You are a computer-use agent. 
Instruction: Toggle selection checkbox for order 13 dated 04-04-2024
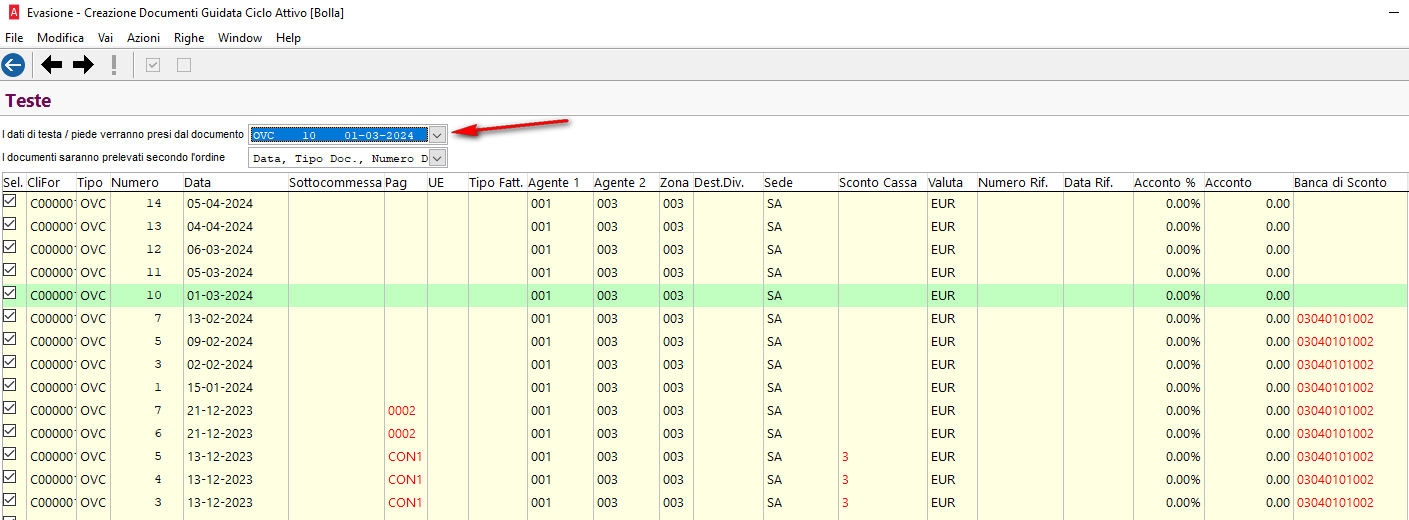[10, 224]
